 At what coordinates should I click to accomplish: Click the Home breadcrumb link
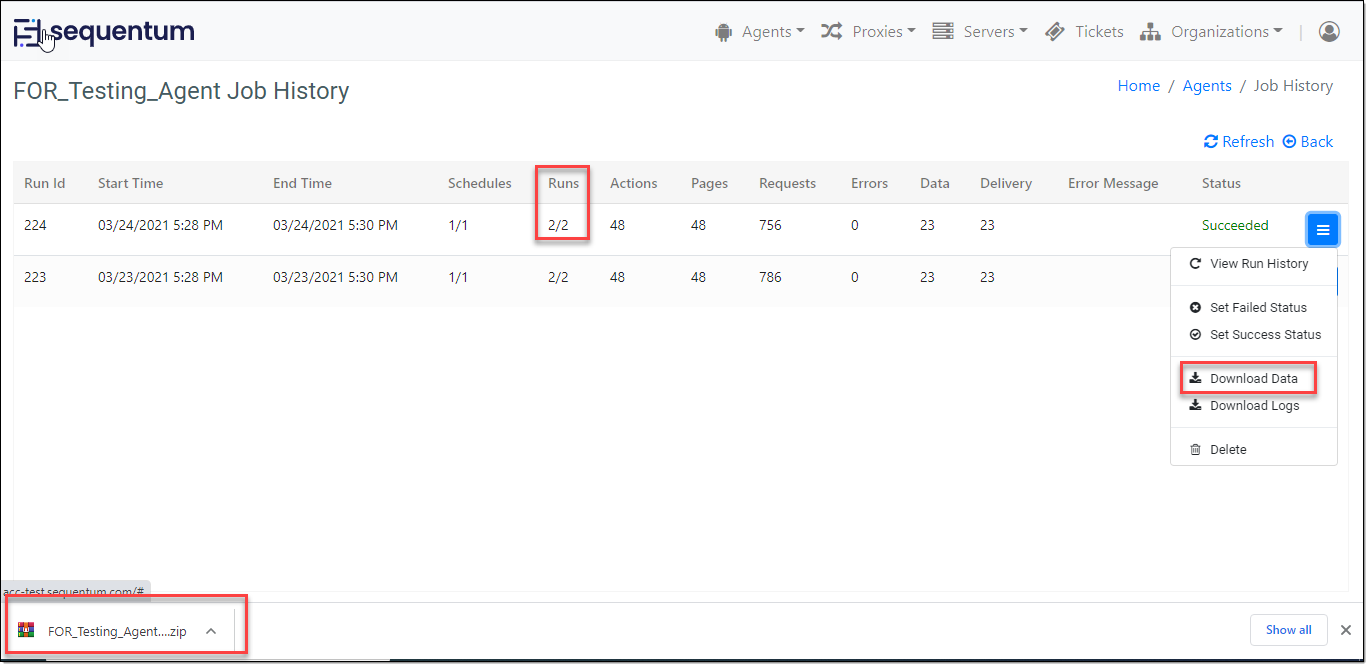[1138, 86]
